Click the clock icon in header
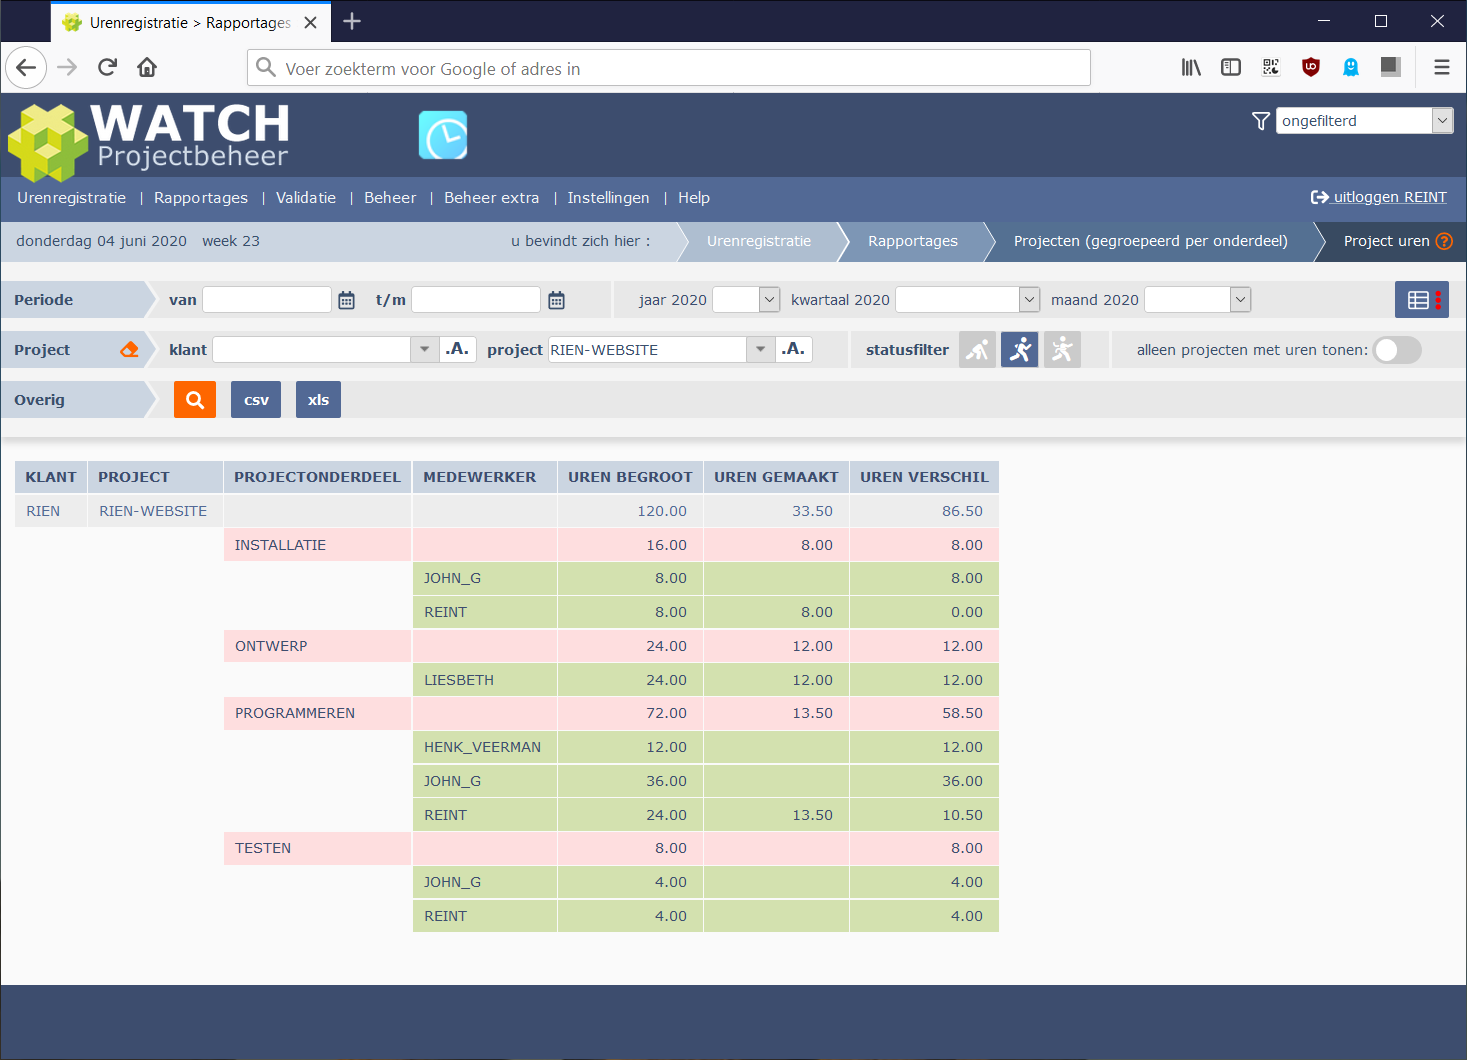This screenshot has height=1060, width=1467. 443,136
